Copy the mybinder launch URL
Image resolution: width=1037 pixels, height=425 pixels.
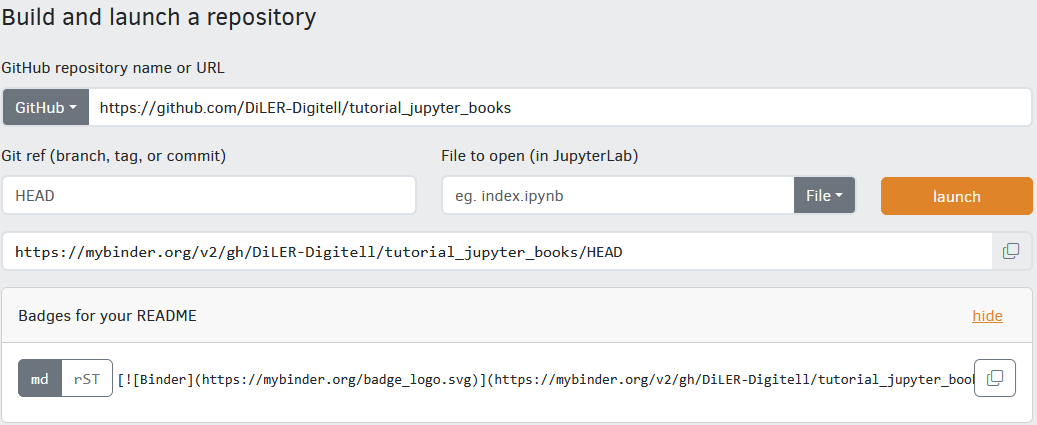coord(1011,251)
